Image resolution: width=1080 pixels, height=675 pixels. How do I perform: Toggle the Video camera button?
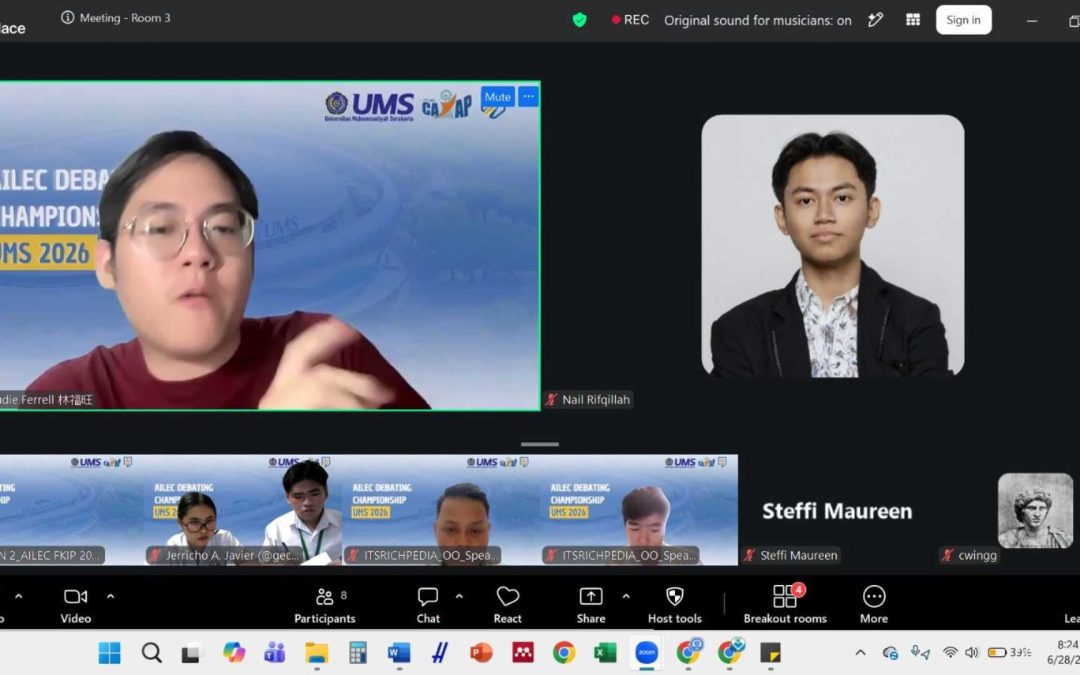point(76,605)
